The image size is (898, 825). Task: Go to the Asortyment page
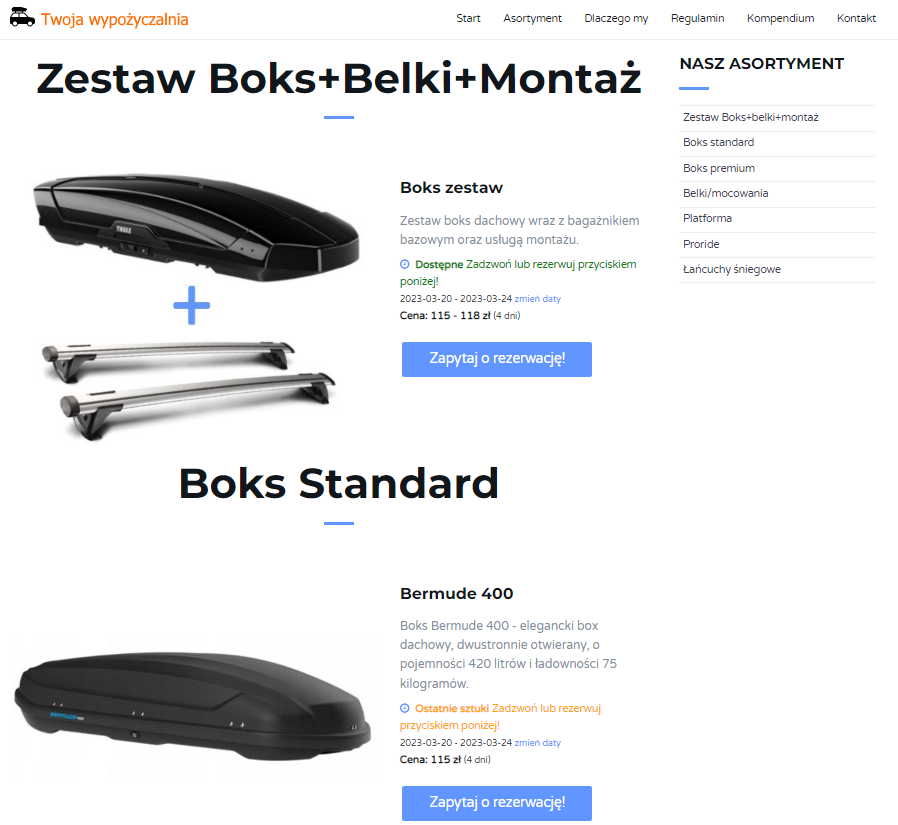pos(532,18)
